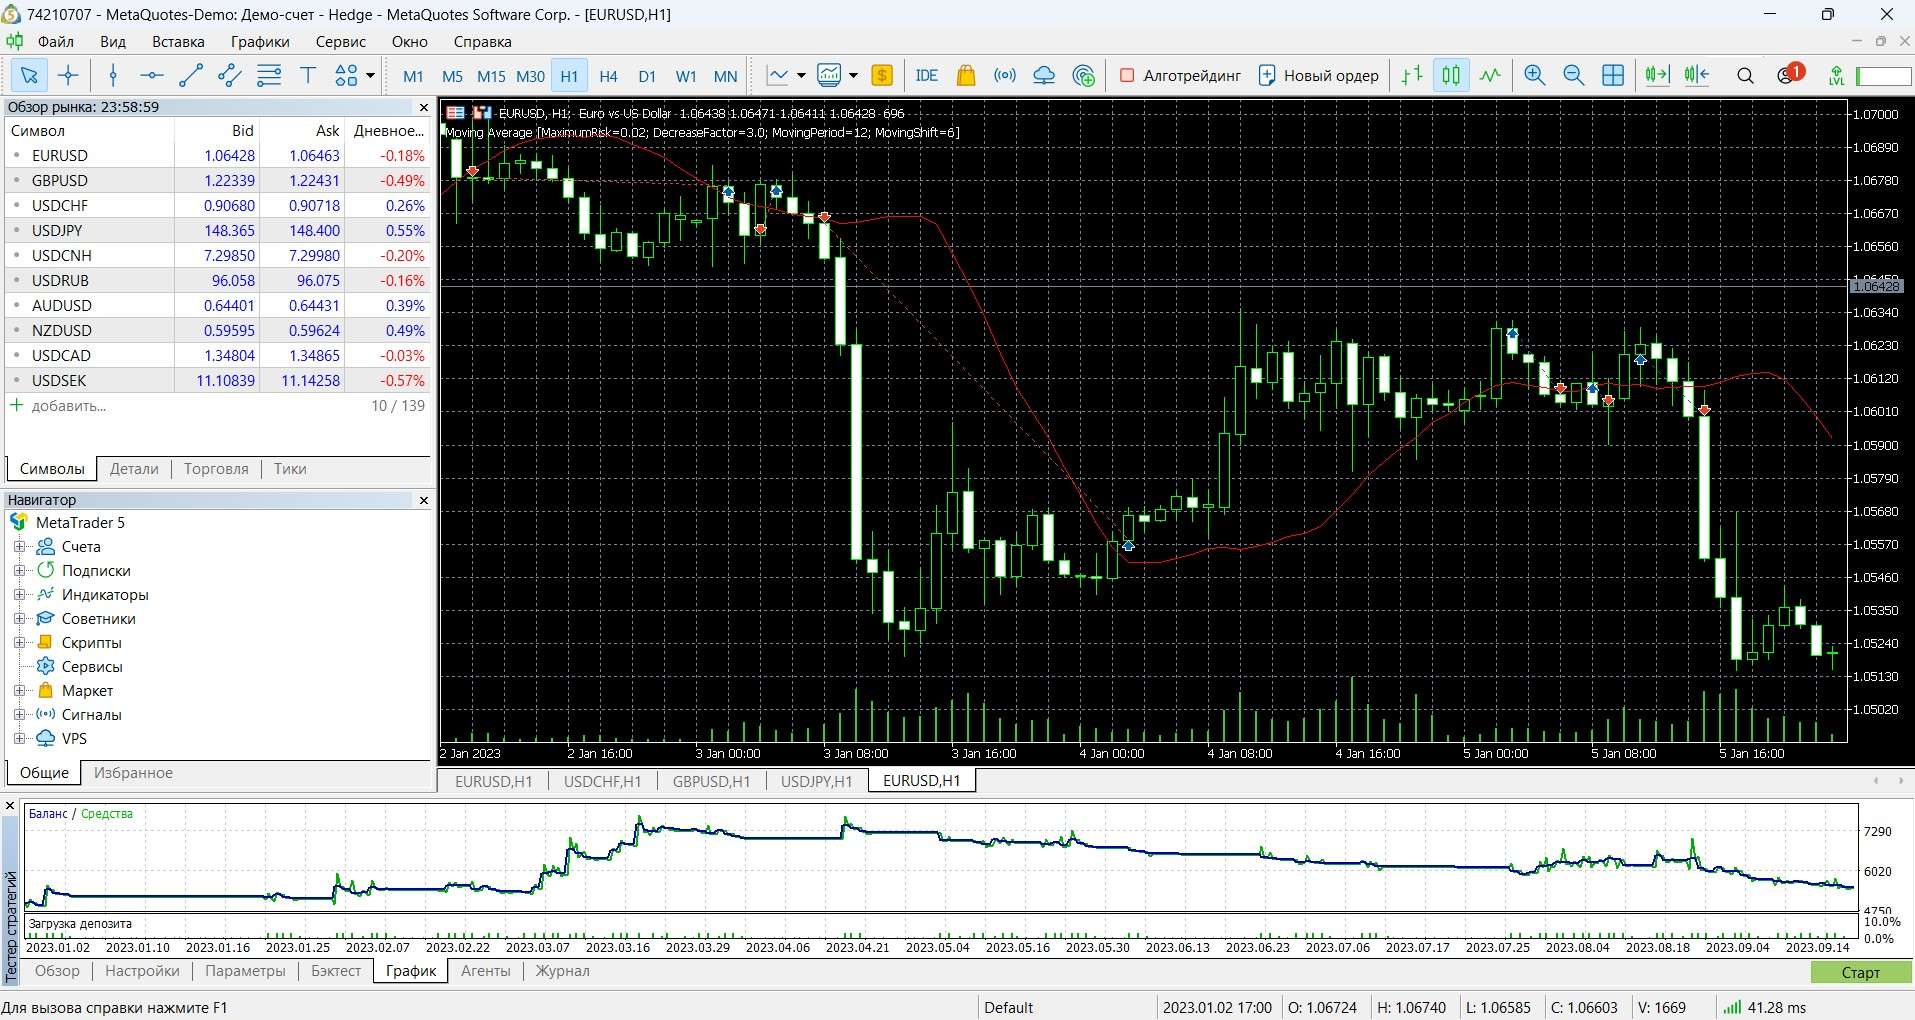Insert Fibonacci retracement tool
The height and width of the screenshot is (1020, 1915).
269,75
